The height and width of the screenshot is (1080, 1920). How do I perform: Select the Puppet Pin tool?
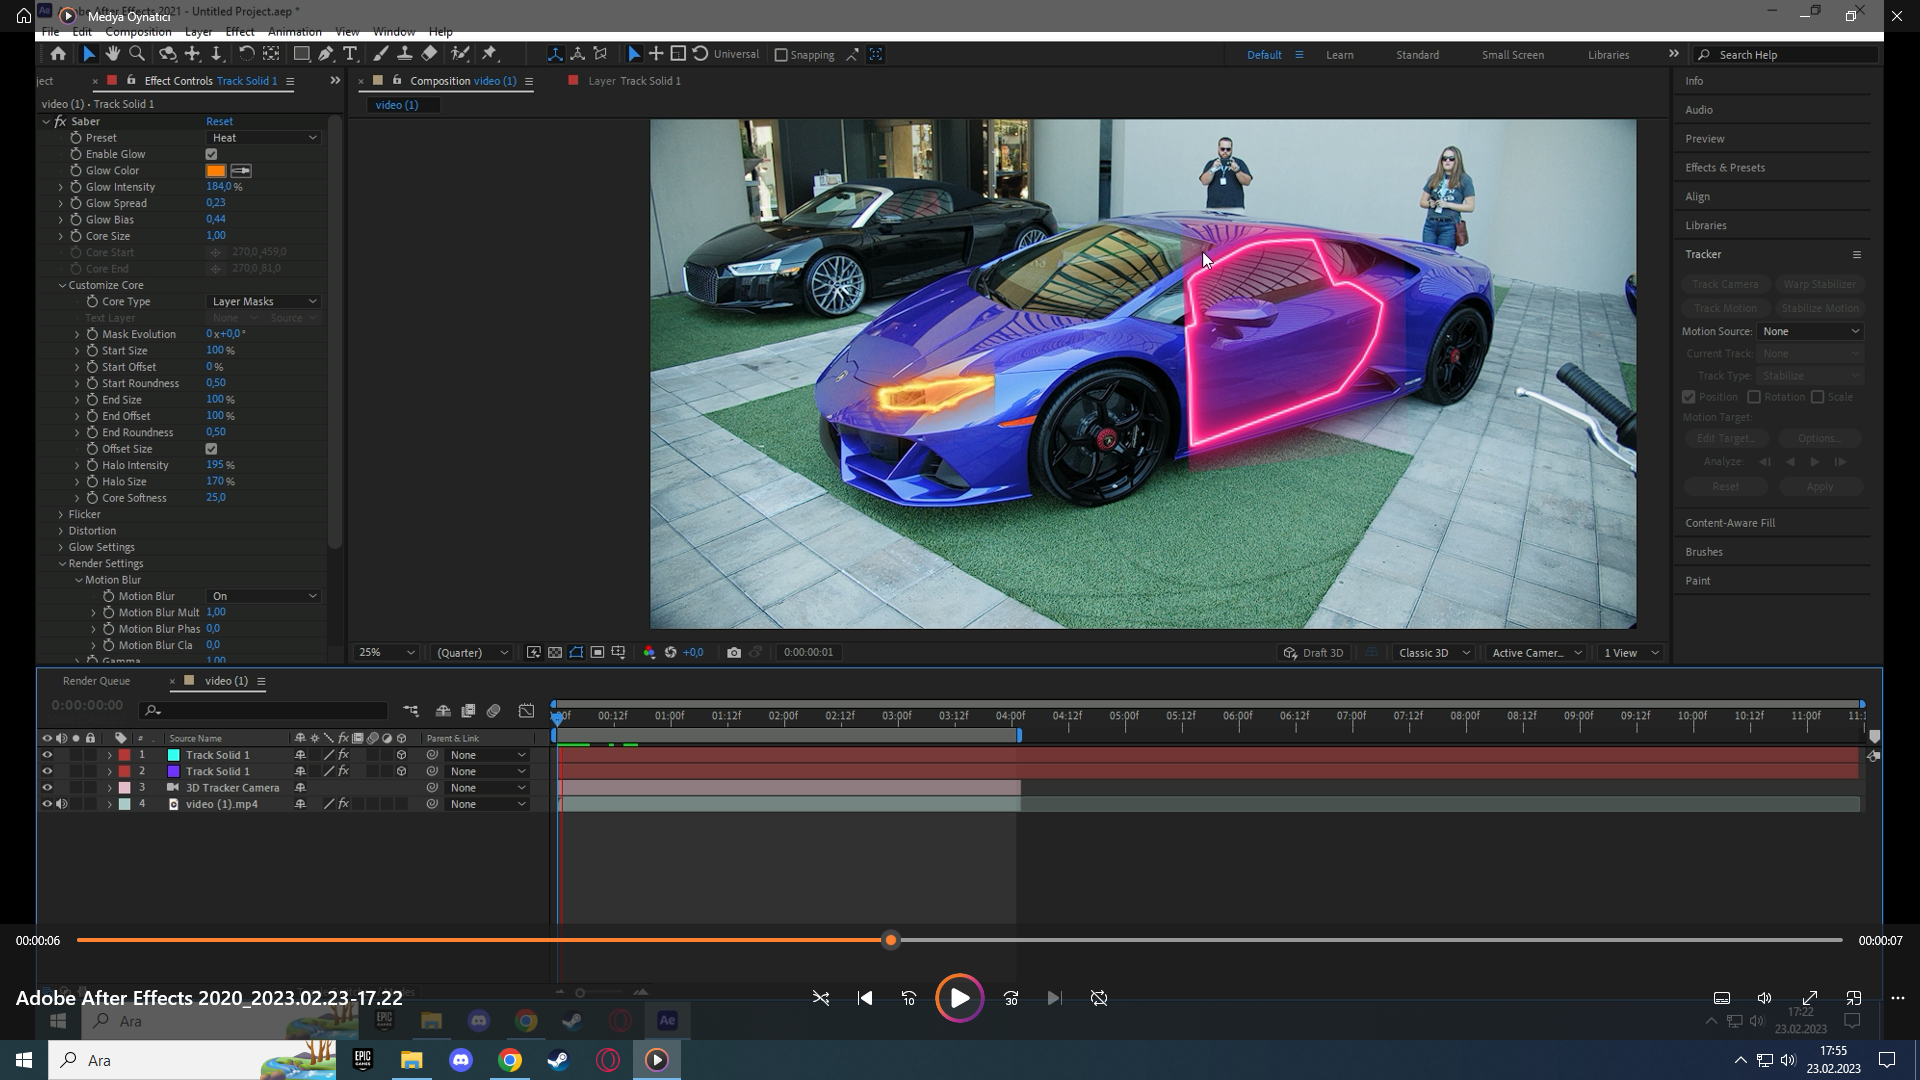[490, 54]
